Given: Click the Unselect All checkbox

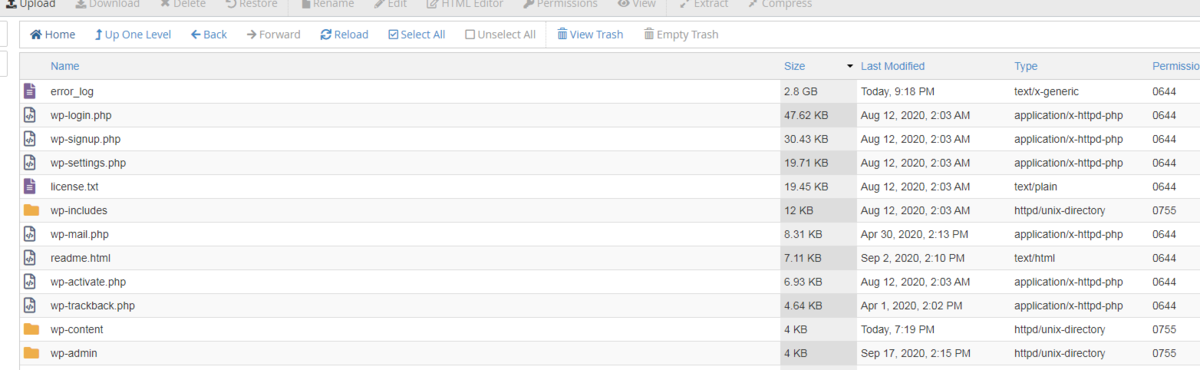Looking at the screenshot, I should [x=470, y=35].
